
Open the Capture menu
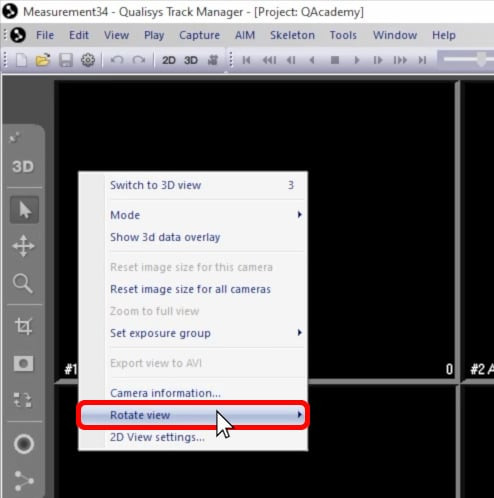pyautogui.click(x=199, y=35)
